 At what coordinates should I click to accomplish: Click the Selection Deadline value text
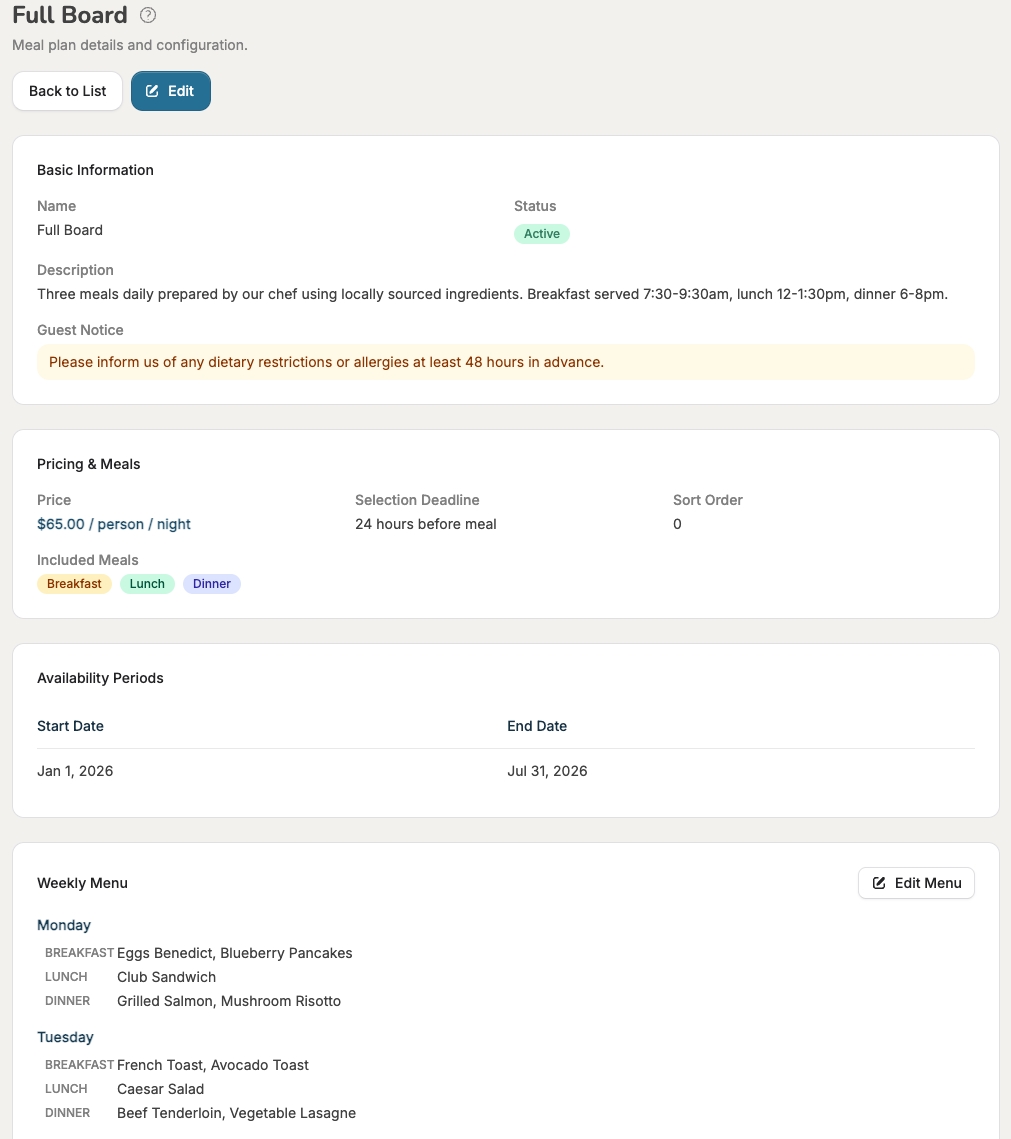point(425,523)
